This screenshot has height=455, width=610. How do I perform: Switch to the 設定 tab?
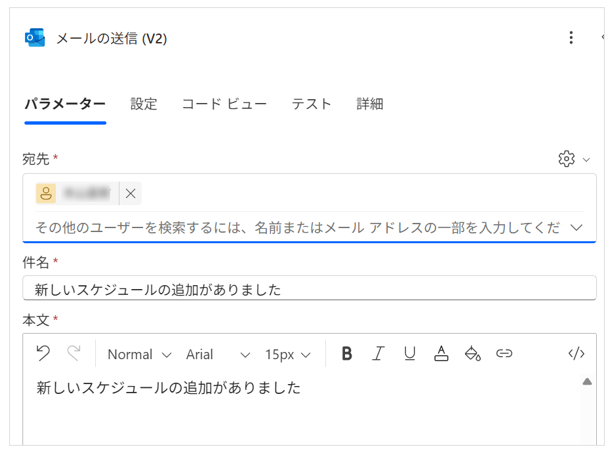click(144, 104)
